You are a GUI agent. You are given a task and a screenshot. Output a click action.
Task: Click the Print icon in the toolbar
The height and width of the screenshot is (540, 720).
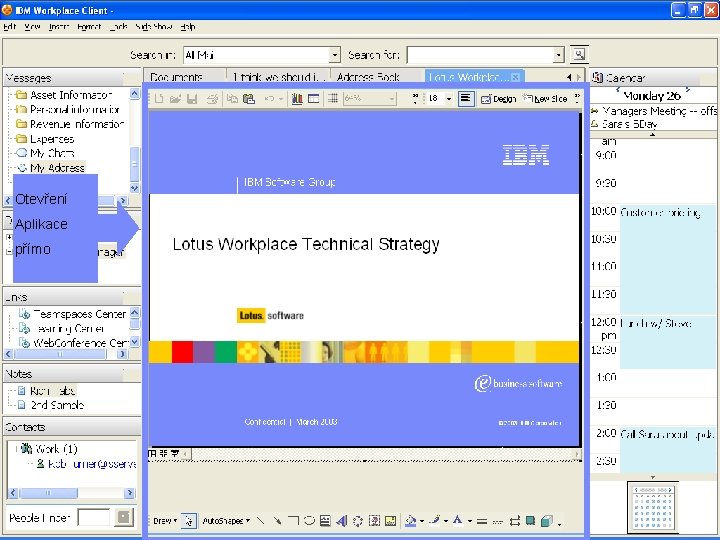[212, 99]
